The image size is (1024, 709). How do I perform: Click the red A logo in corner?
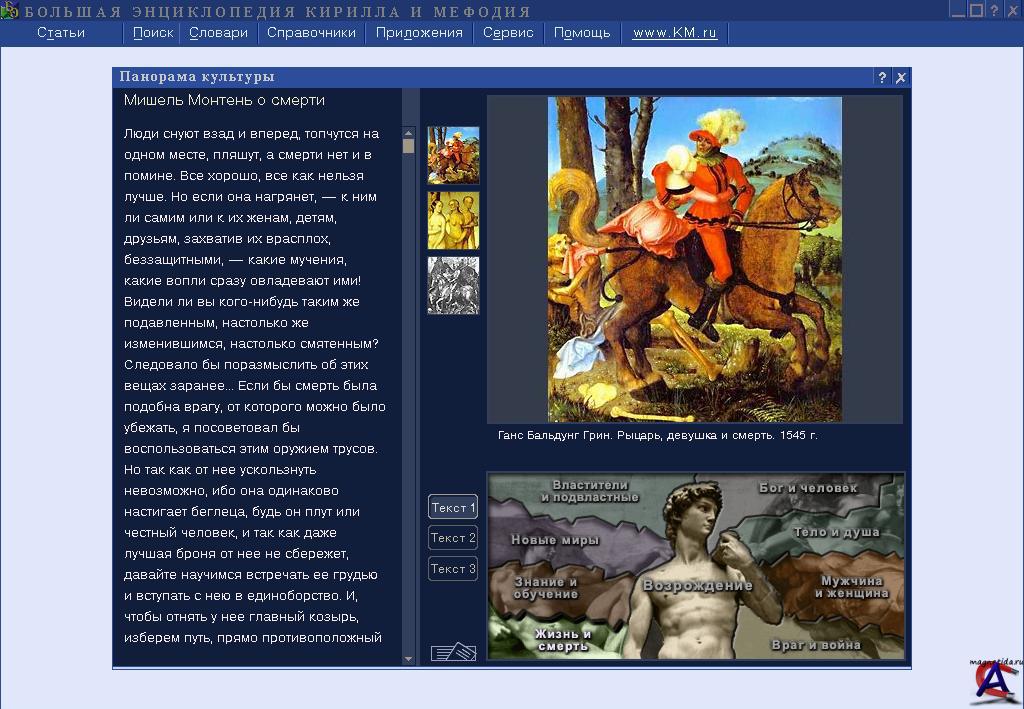991,685
